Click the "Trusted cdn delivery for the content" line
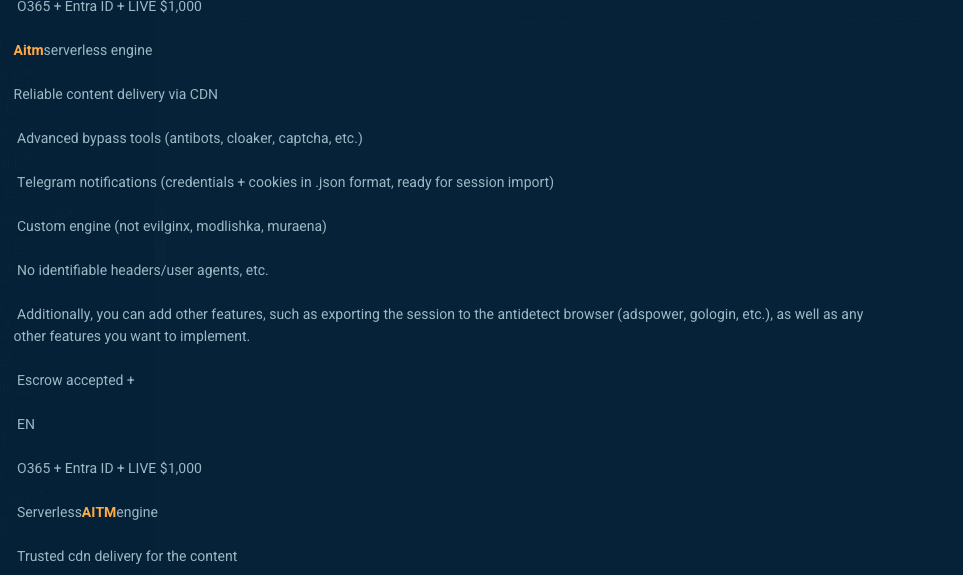This screenshot has width=963, height=575. click(127, 557)
